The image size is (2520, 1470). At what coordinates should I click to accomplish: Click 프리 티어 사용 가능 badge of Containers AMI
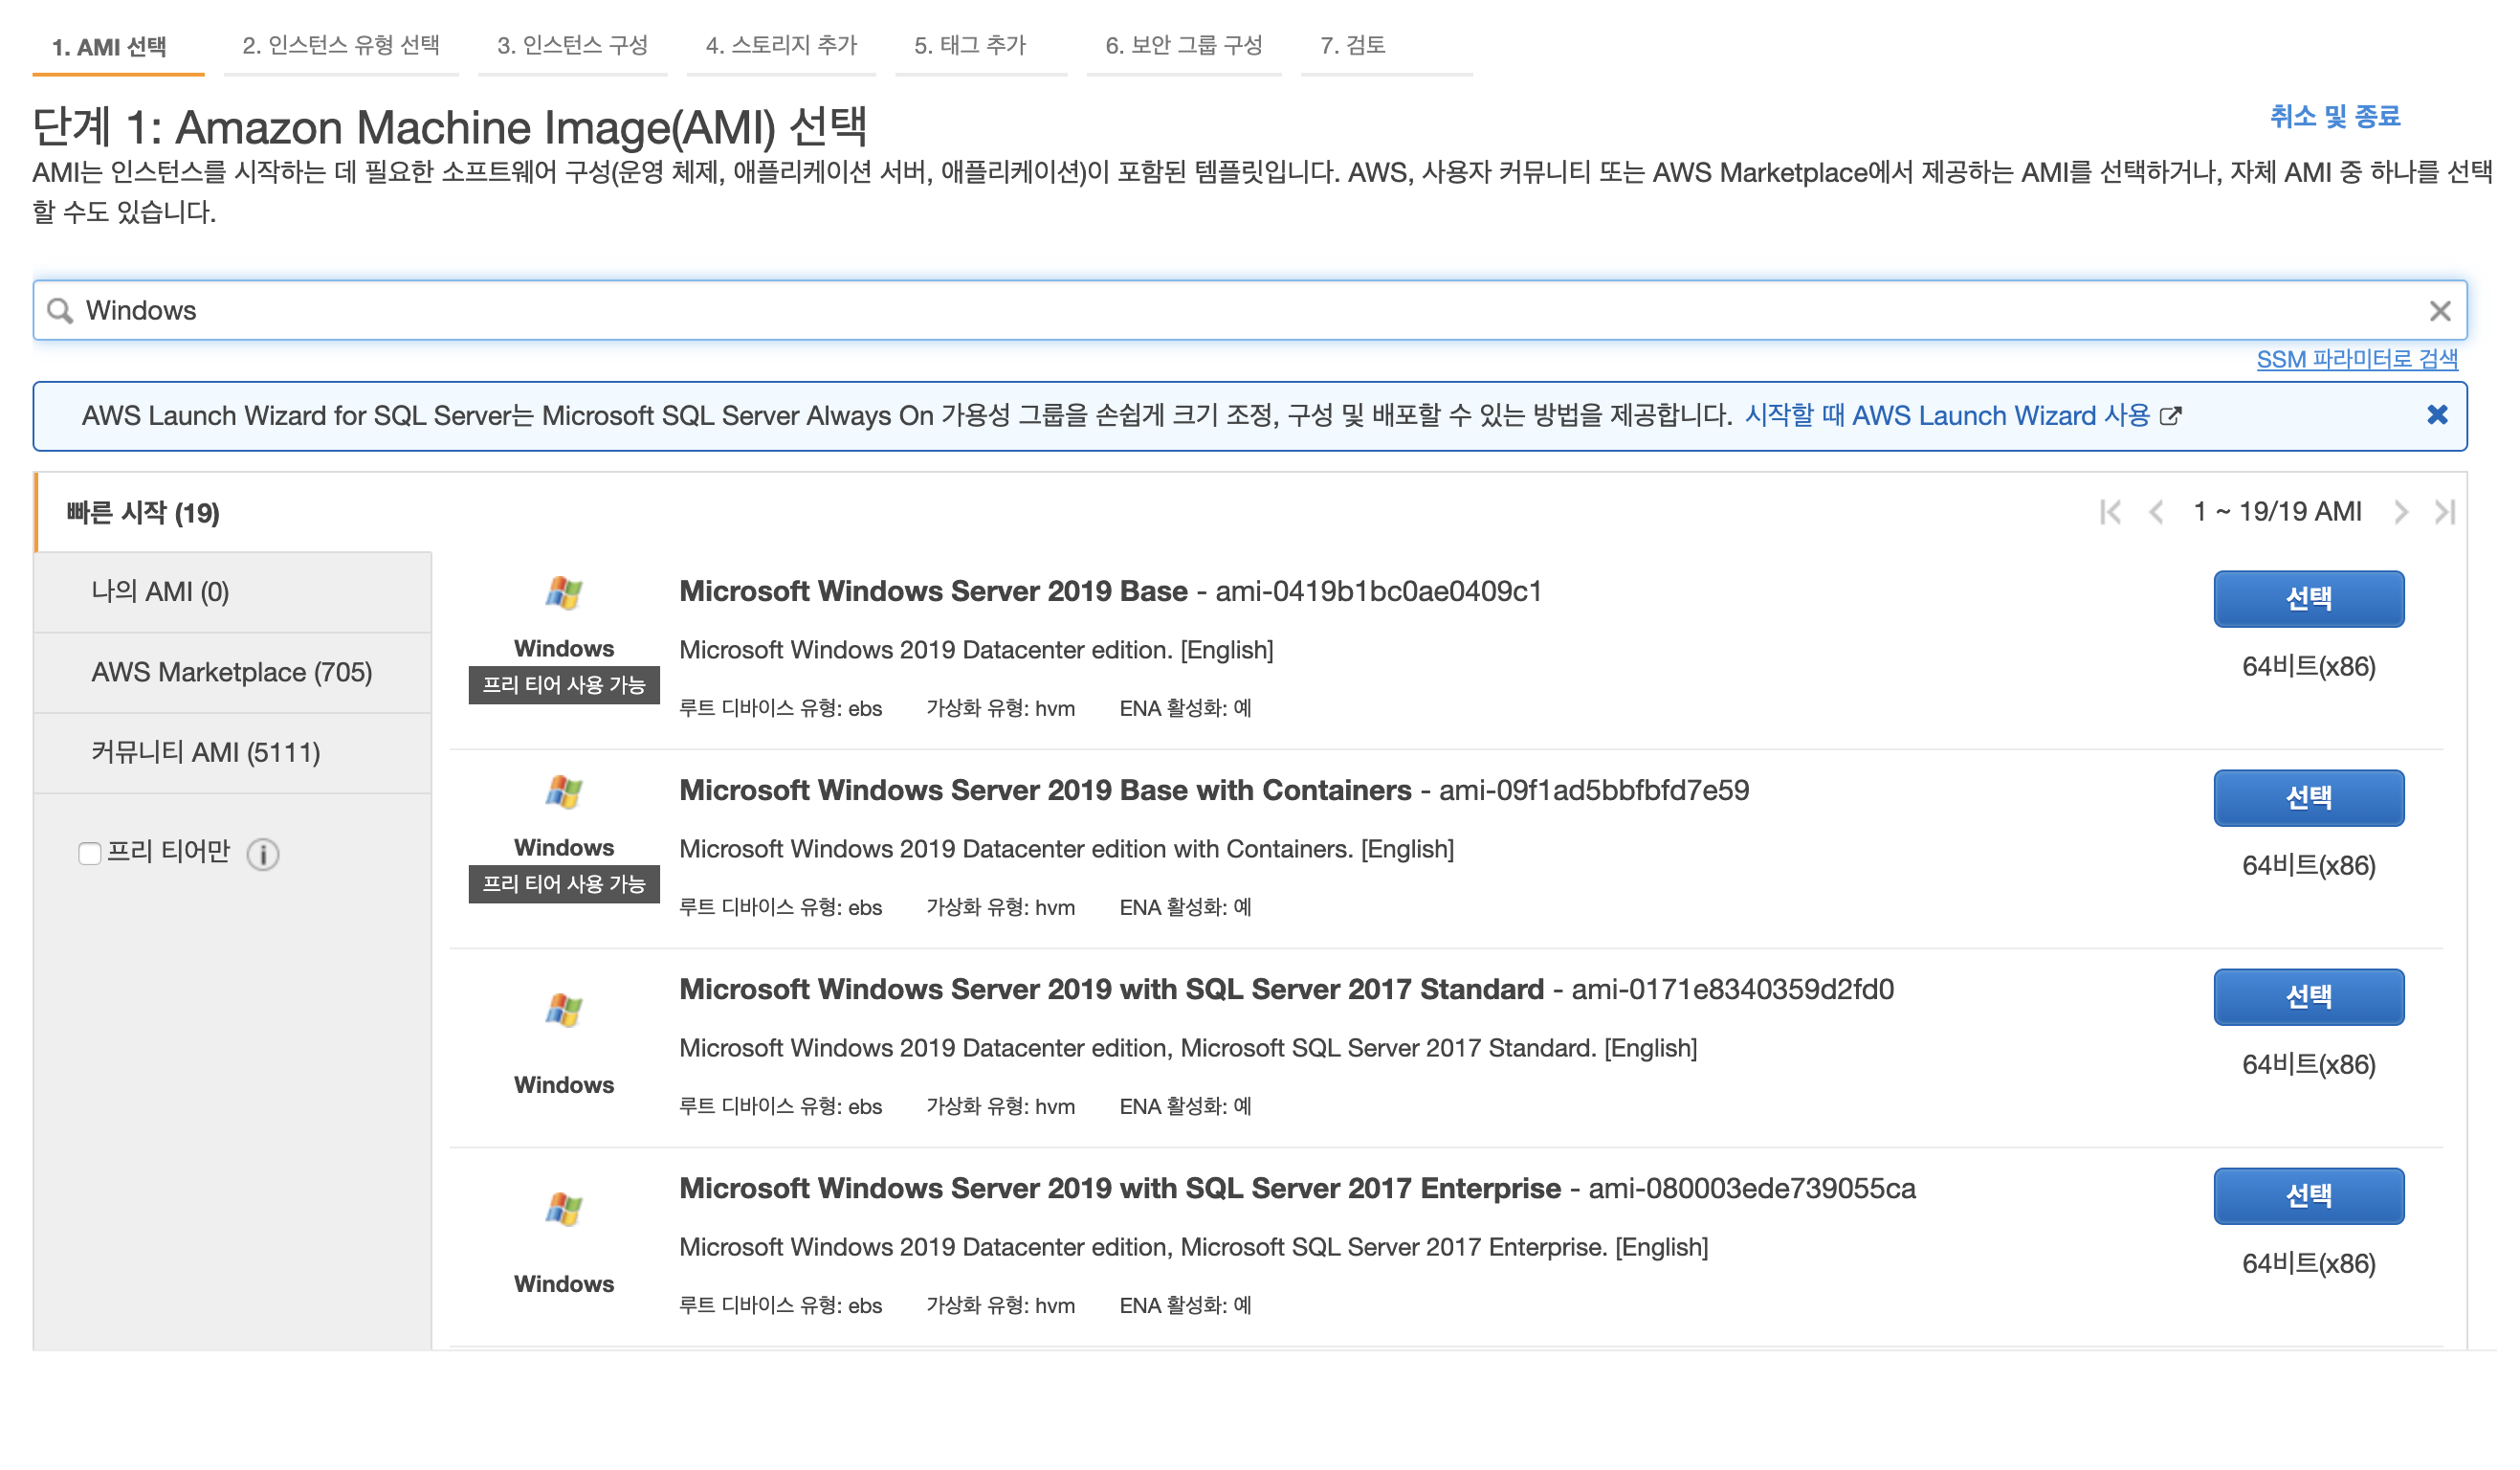564,884
